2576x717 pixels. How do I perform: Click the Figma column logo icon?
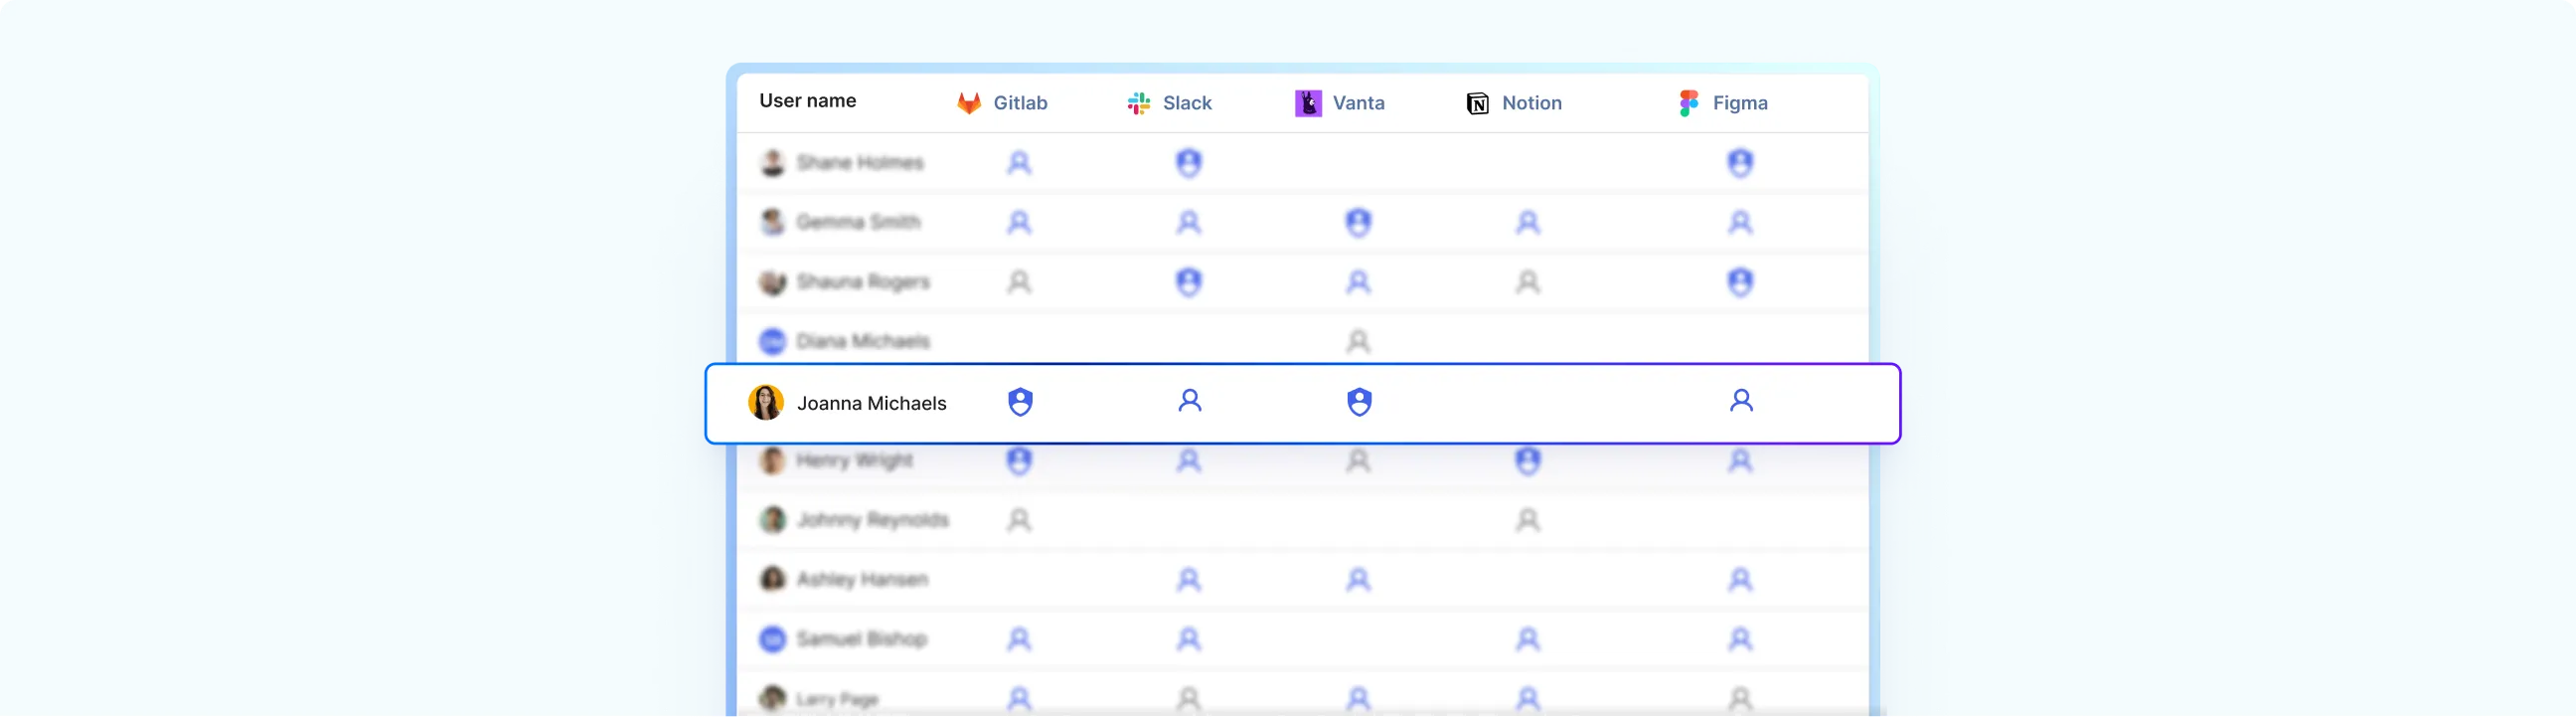point(1688,103)
